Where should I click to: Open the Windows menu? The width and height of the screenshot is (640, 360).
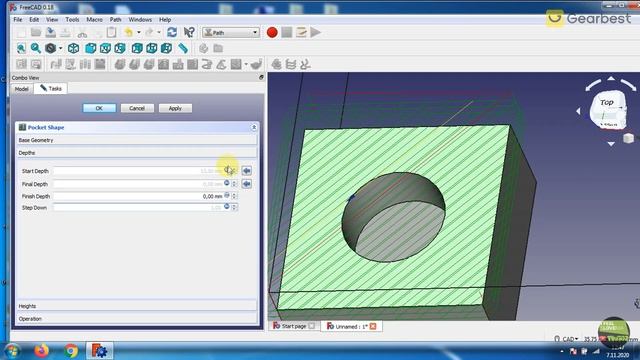coord(140,20)
